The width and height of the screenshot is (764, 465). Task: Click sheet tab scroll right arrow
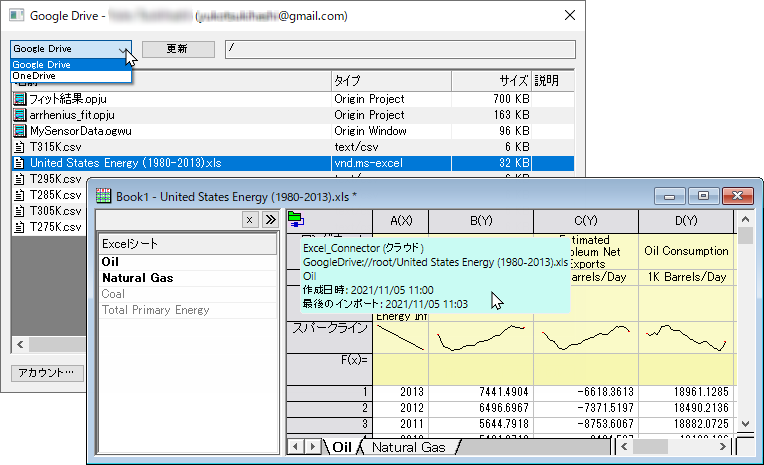(312, 446)
